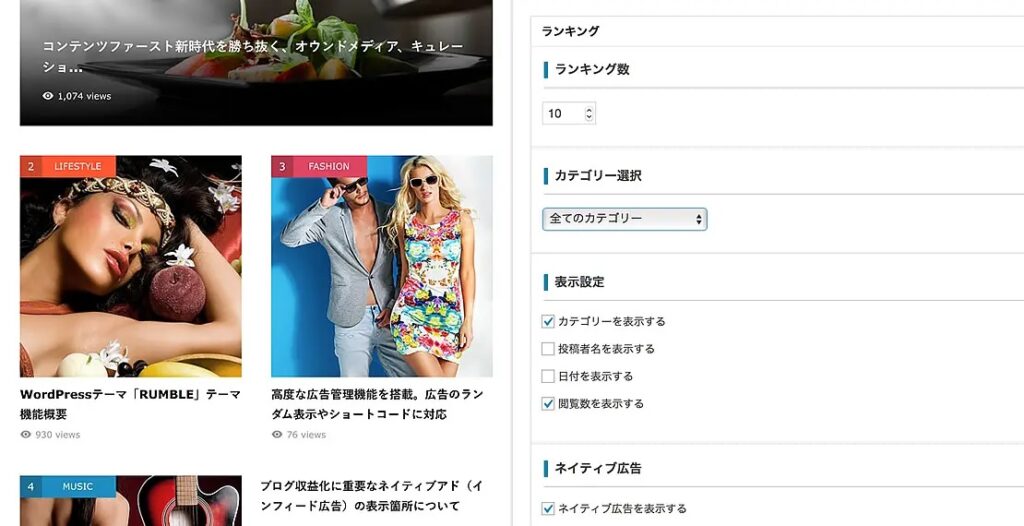Click the eye icon beside 1,074 views
Screen dimensions: 1024x526
[x=48, y=96]
